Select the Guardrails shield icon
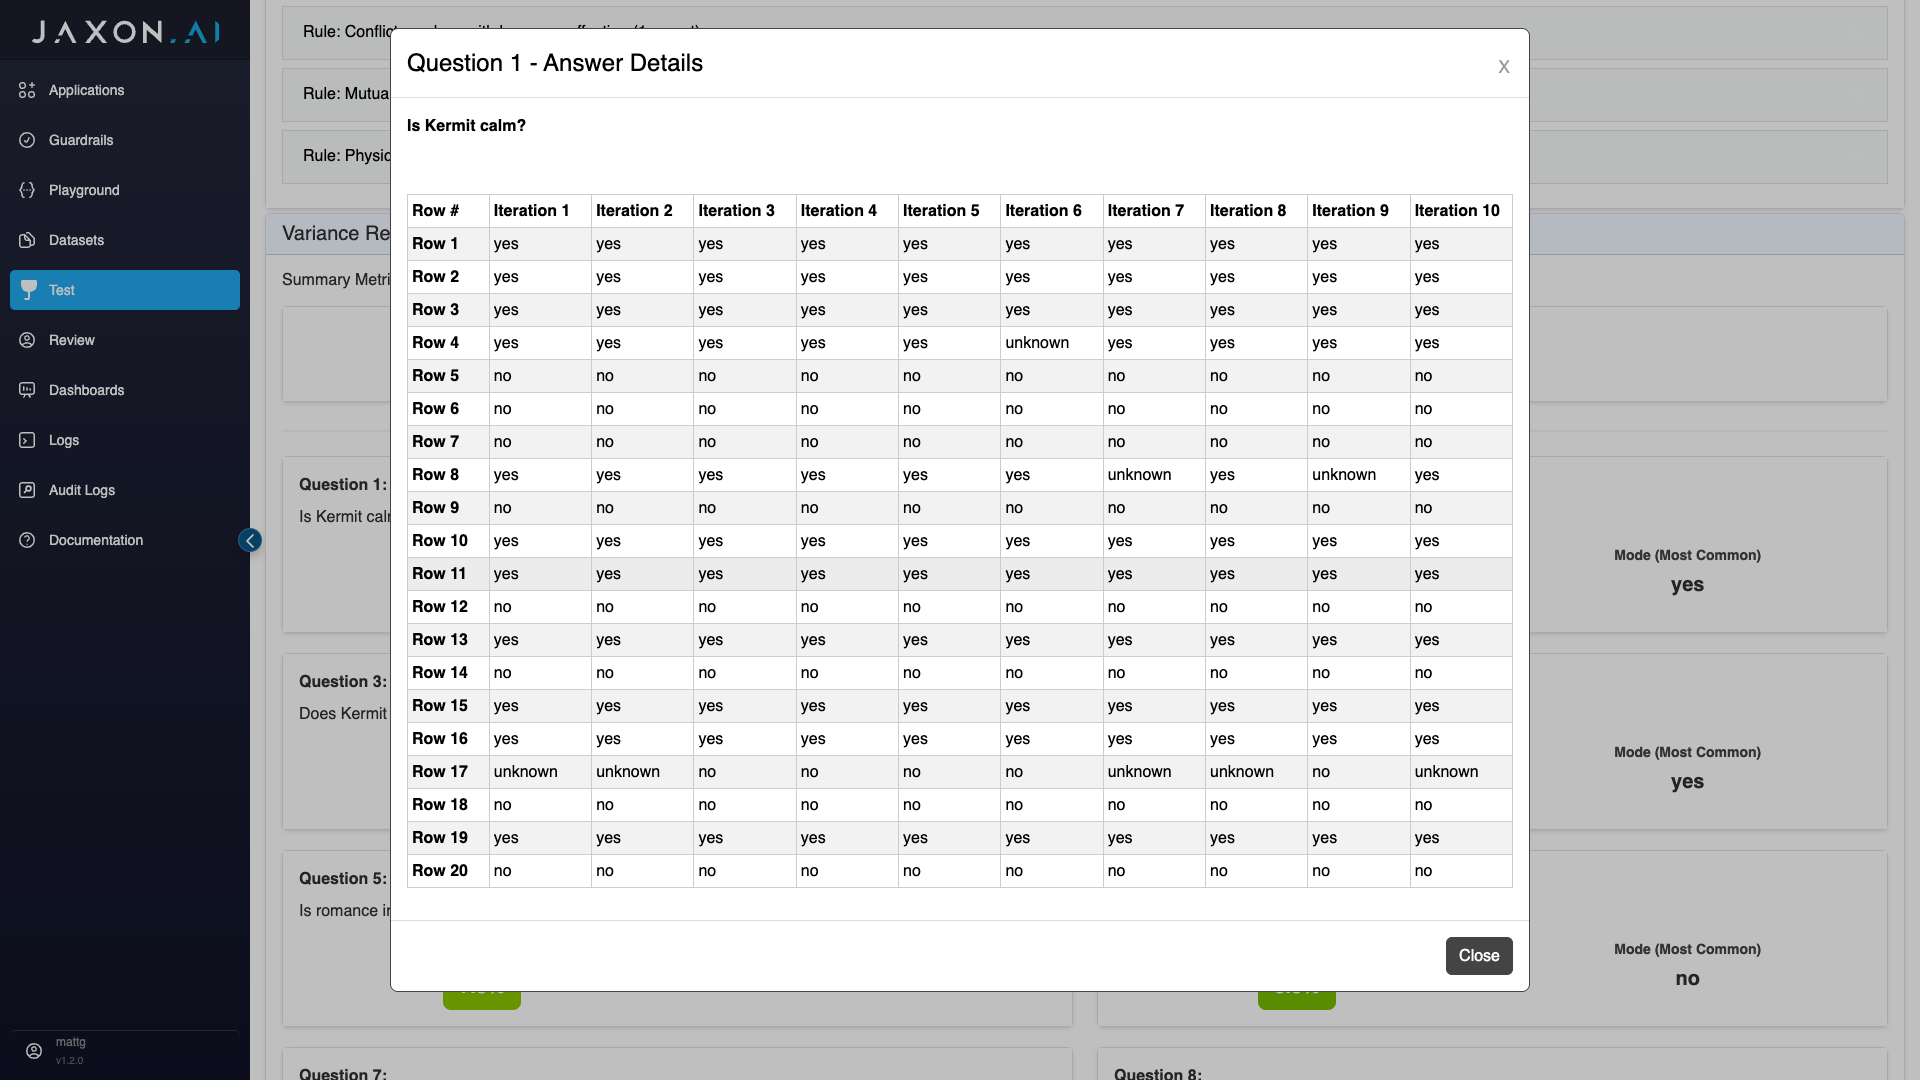1920x1080 pixels. (28, 140)
